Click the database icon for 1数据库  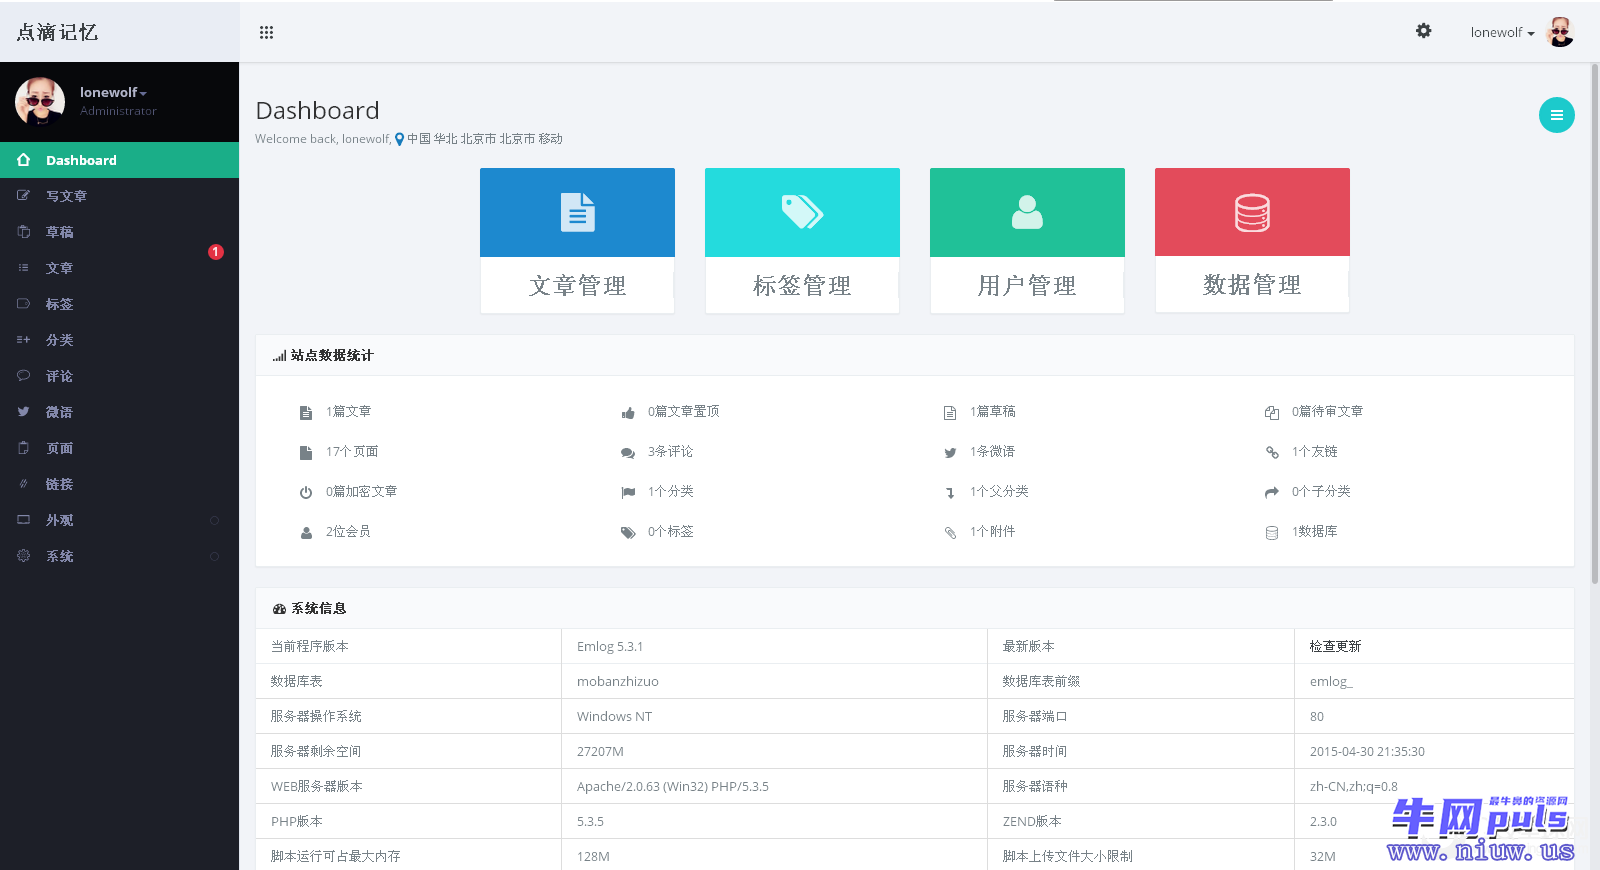(1272, 533)
